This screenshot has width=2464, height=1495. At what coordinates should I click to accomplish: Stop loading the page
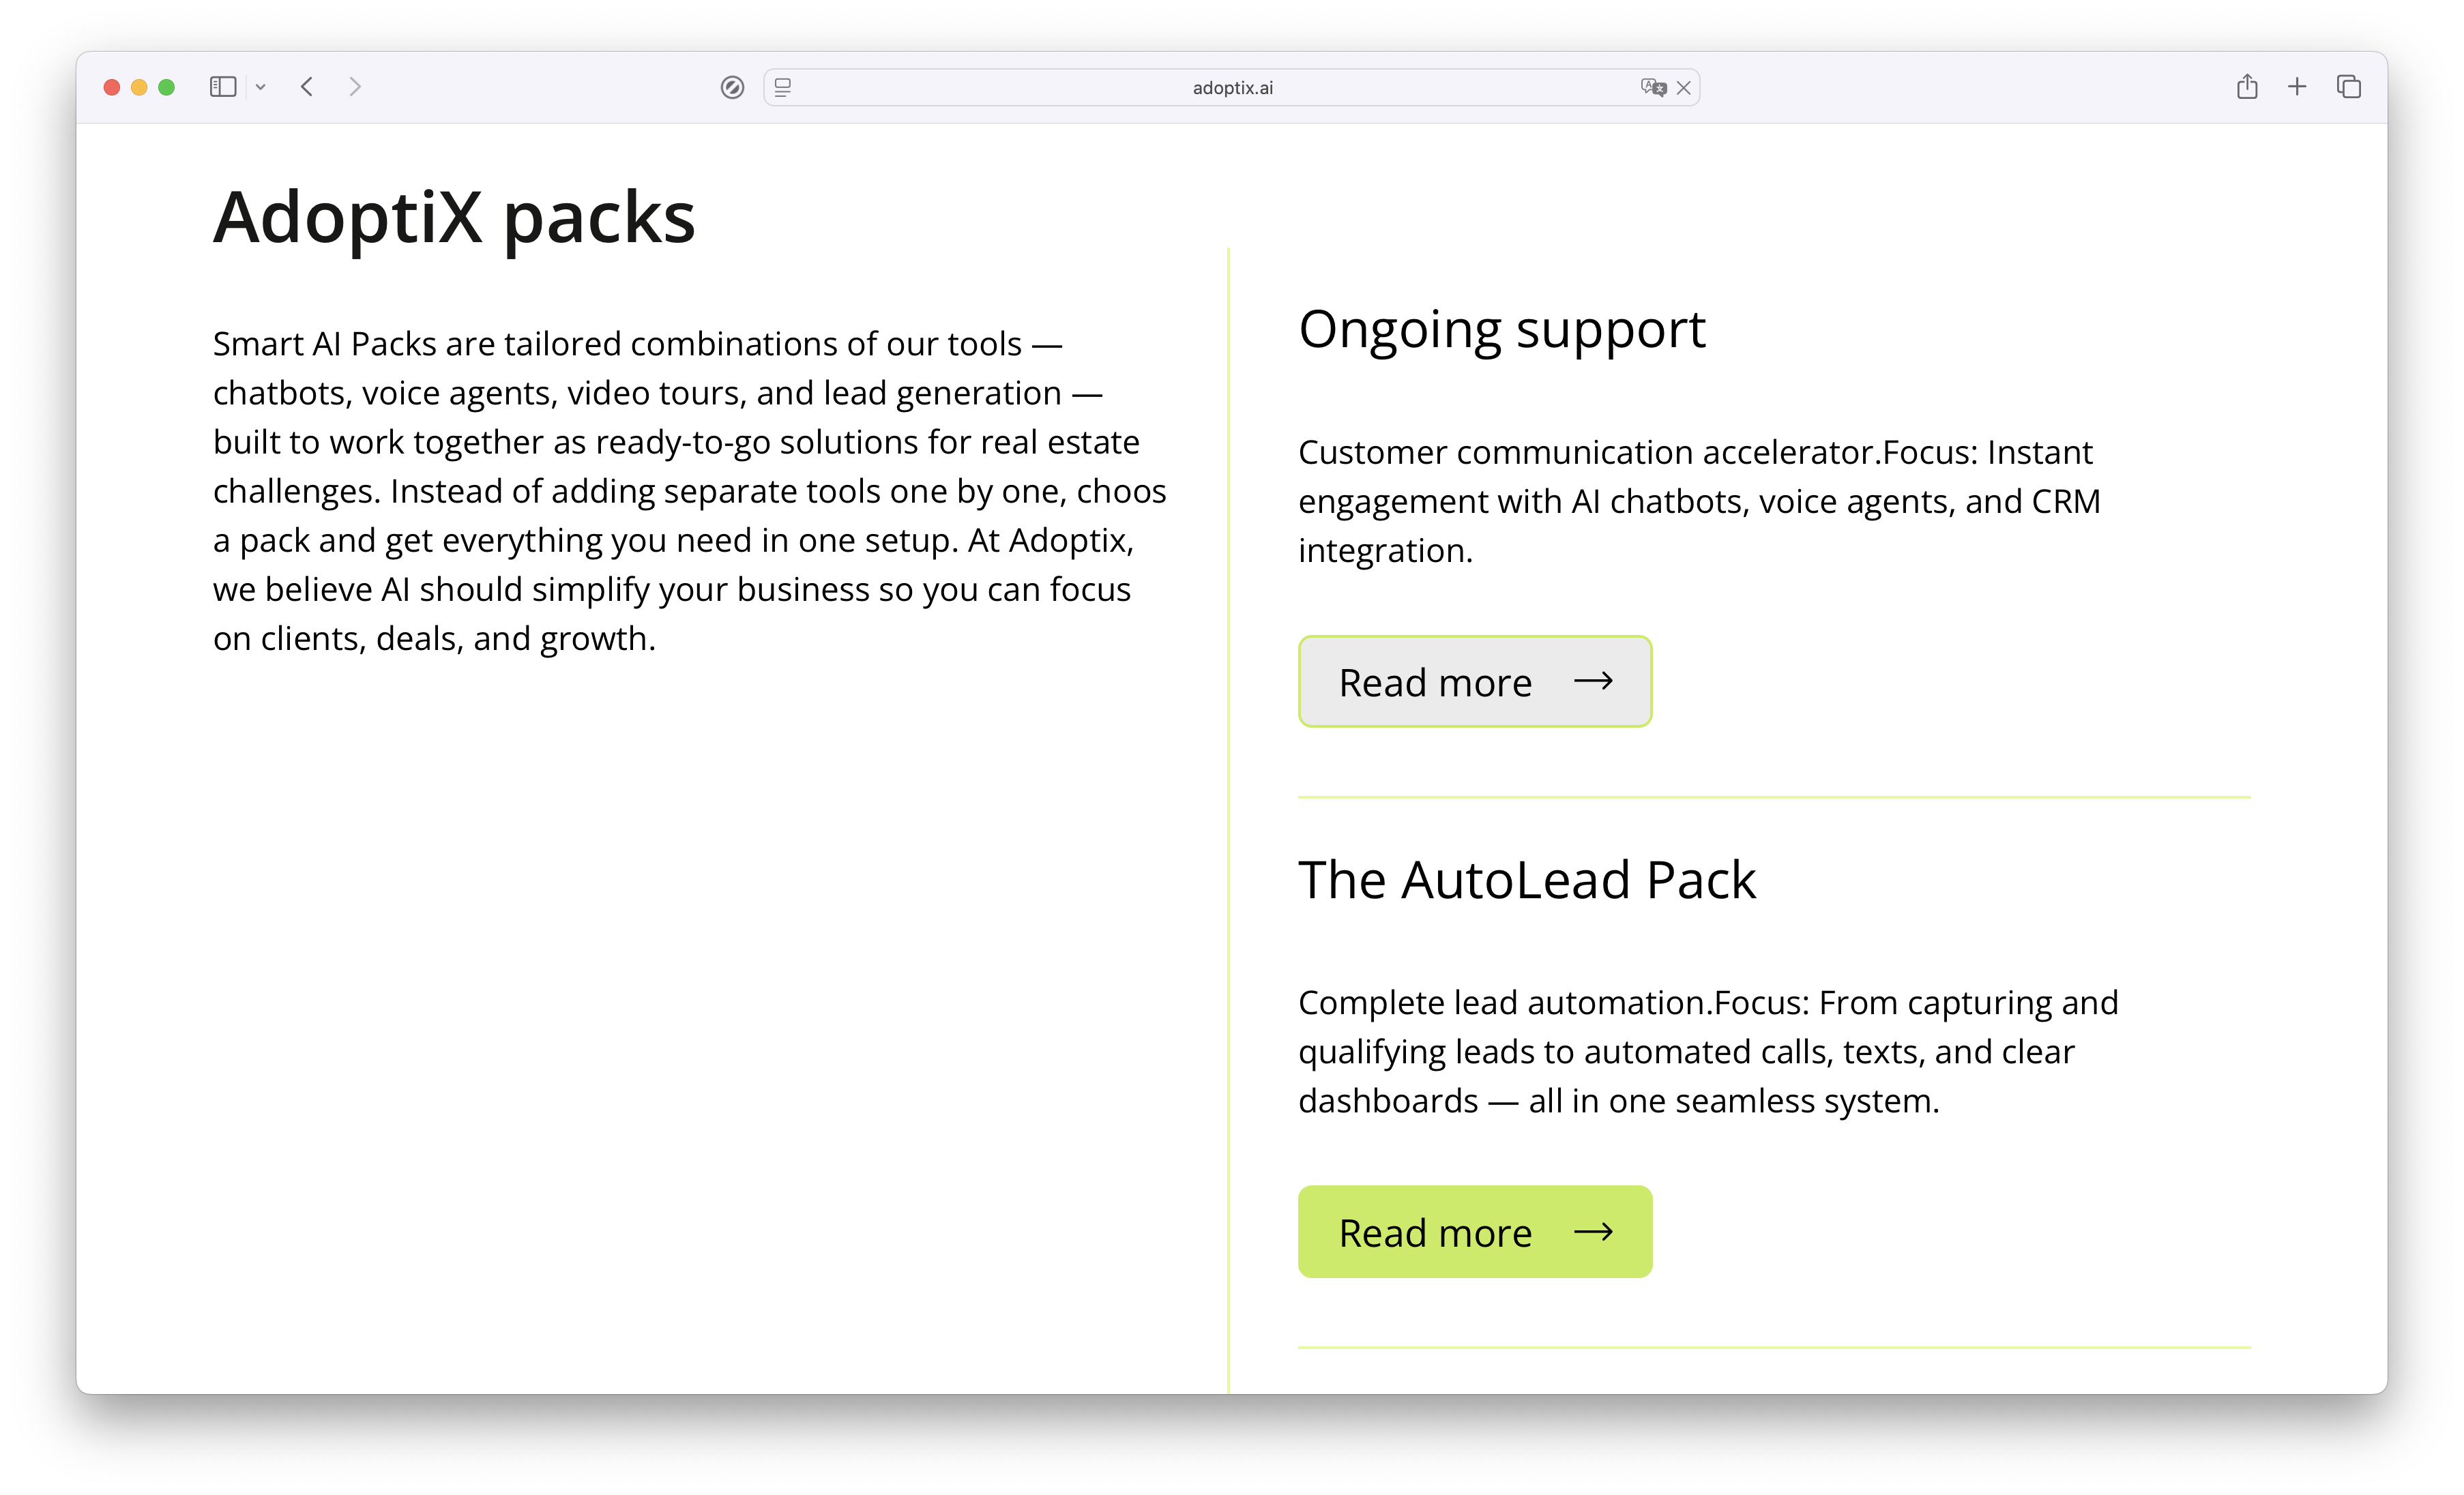[1684, 88]
